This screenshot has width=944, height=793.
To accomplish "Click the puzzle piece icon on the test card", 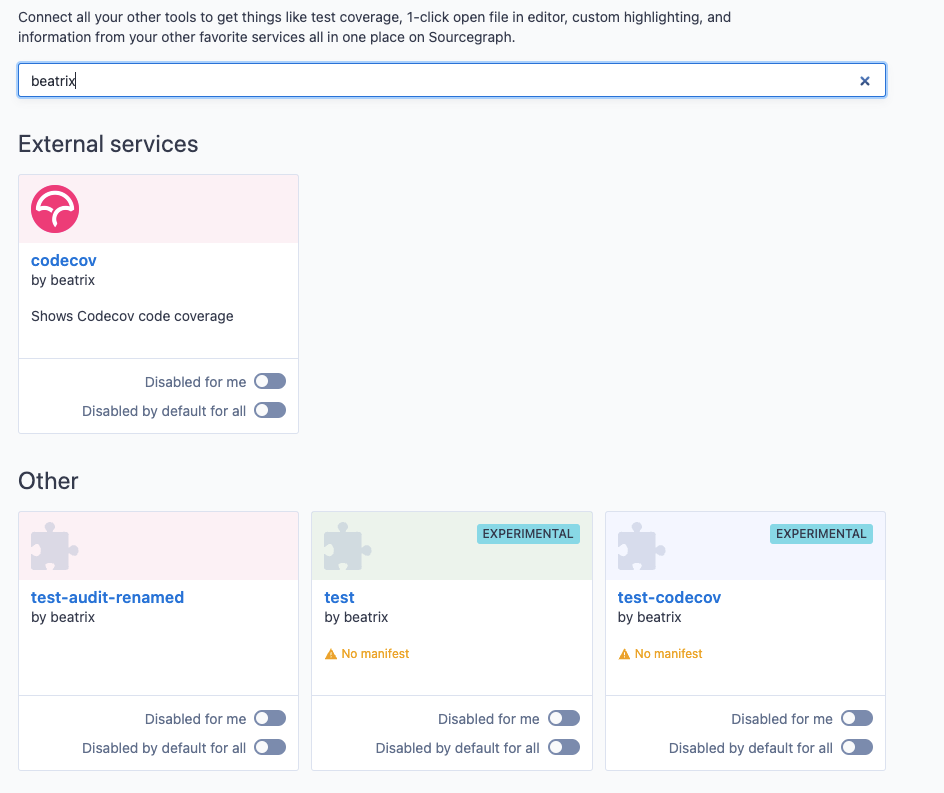I will [347, 546].
